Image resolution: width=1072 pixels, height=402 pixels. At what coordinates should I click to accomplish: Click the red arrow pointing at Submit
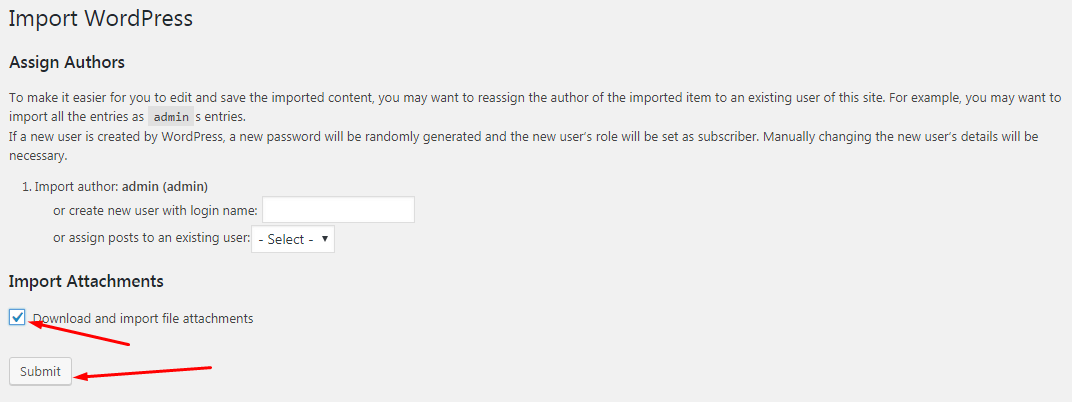(x=145, y=372)
